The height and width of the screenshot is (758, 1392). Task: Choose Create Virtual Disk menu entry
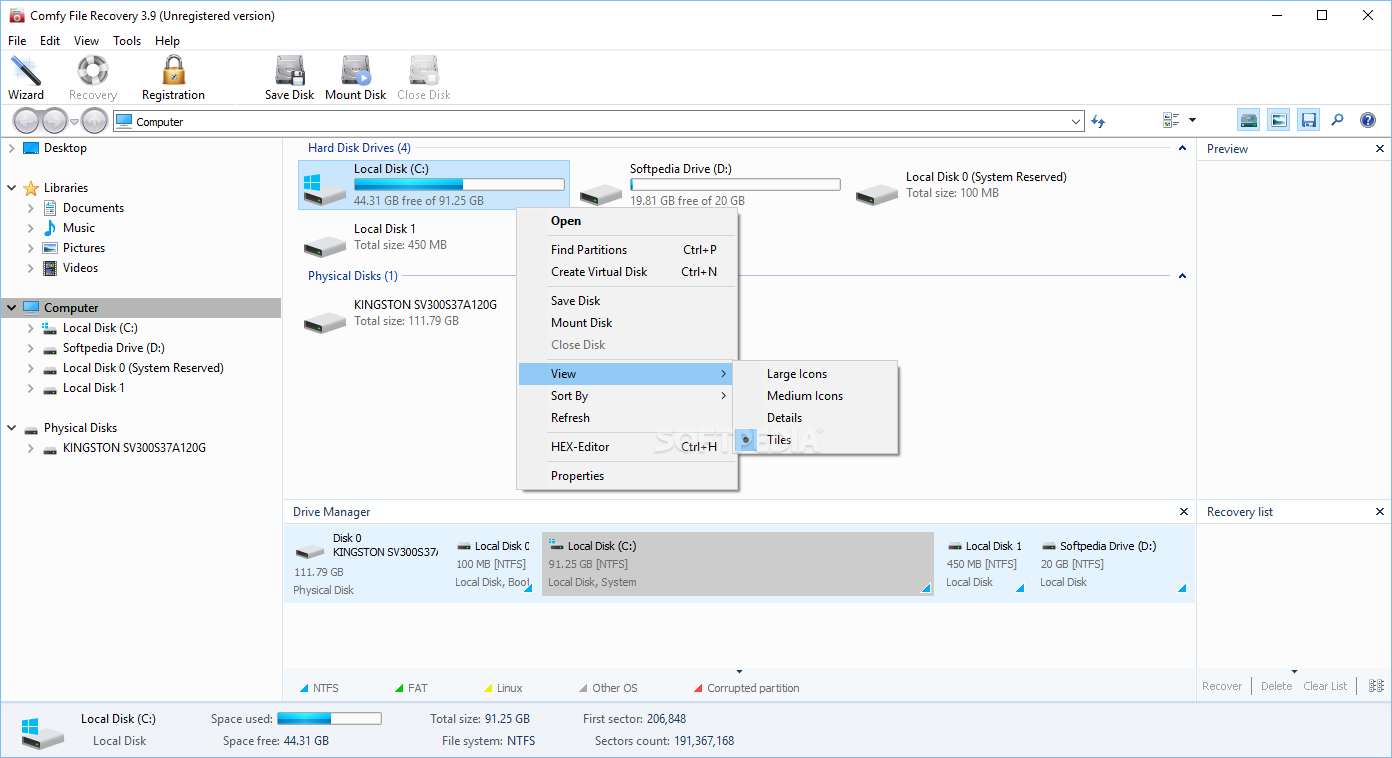click(x=628, y=272)
